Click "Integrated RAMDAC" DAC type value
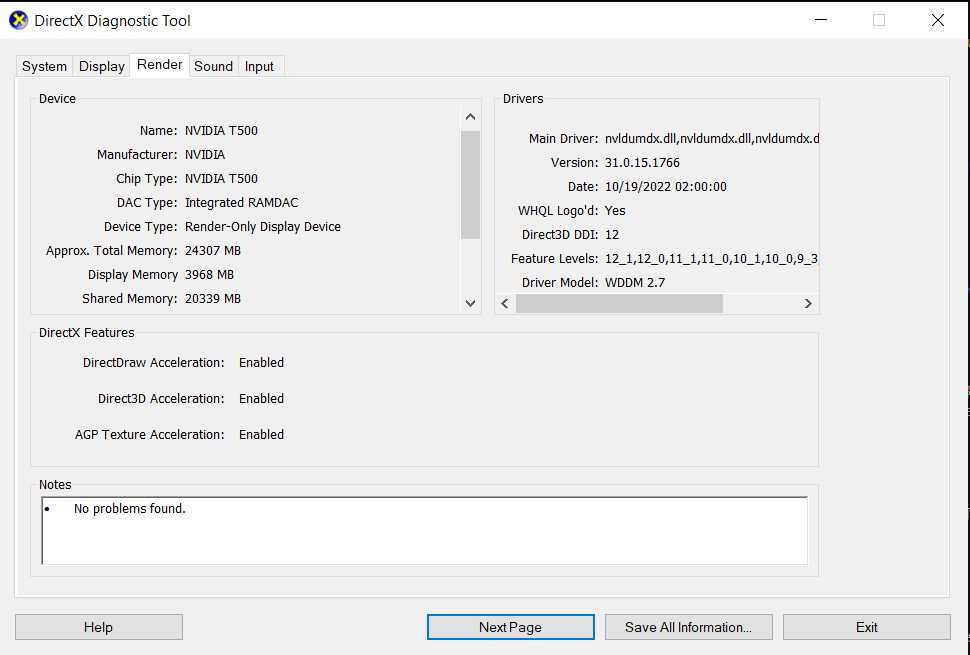This screenshot has height=655, width=970. [x=241, y=203]
